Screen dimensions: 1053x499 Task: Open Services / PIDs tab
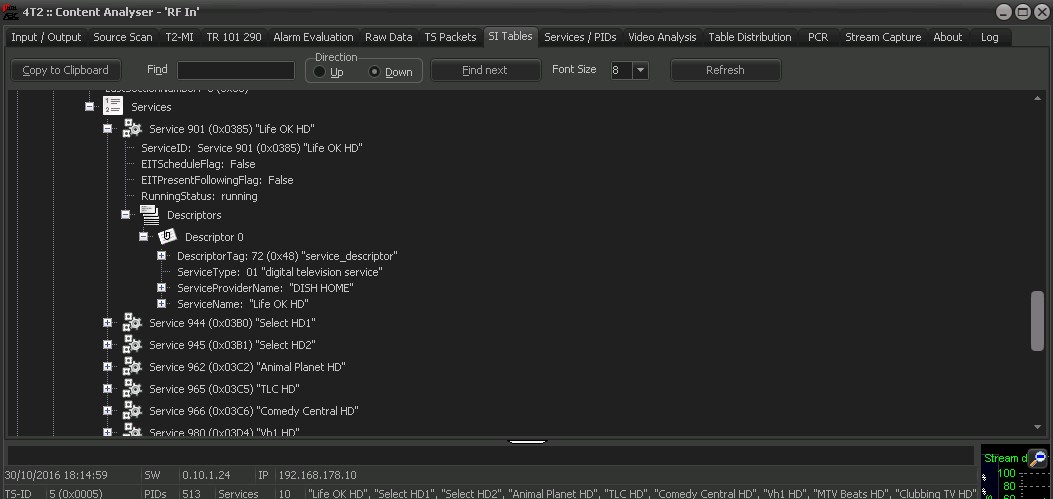tap(582, 38)
